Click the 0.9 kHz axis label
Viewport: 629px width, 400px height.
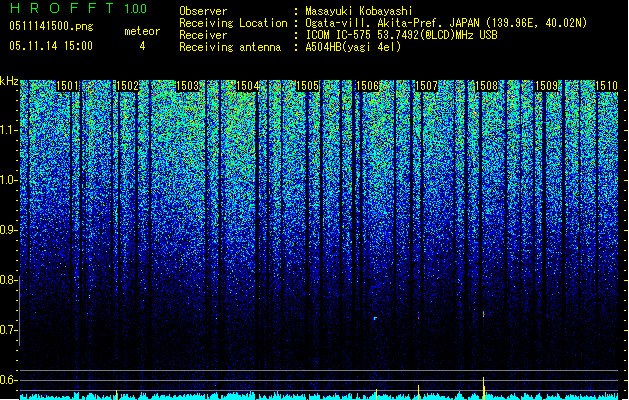[8, 230]
